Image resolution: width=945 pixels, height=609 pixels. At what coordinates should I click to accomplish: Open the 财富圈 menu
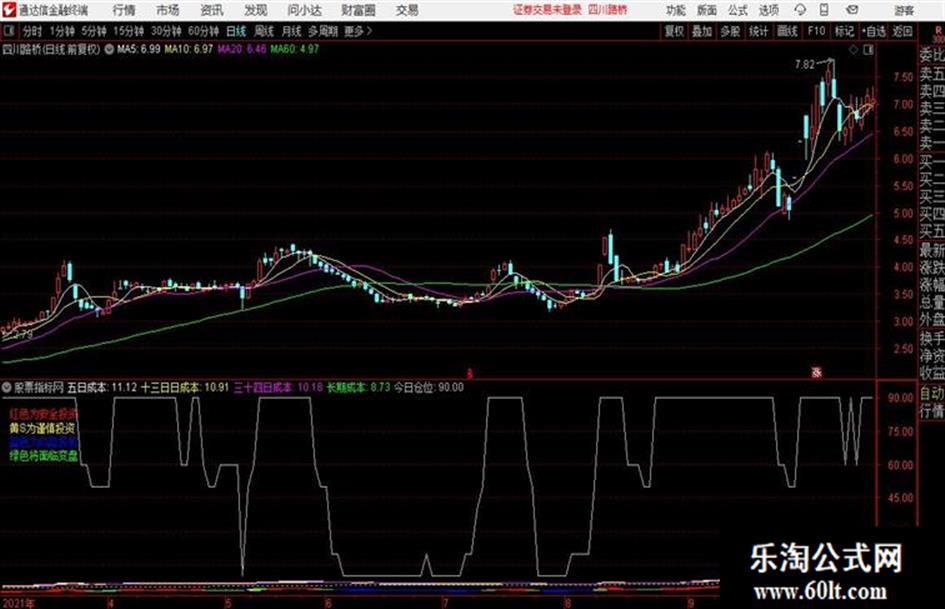(358, 10)
